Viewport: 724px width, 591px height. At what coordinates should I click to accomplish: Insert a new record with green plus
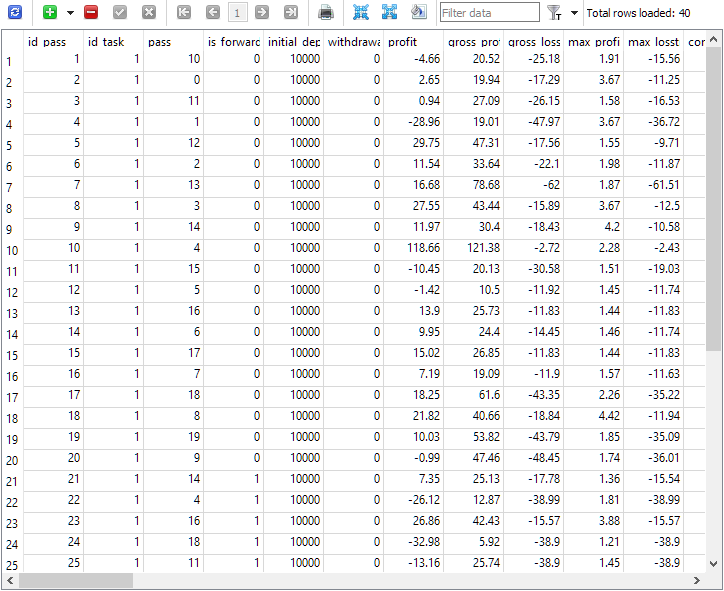[x=50, y=12]
